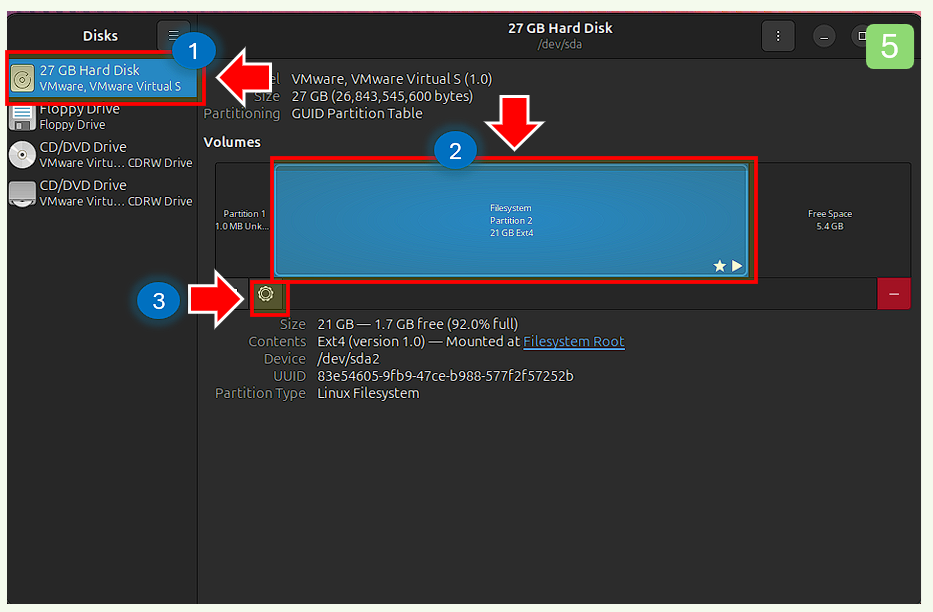Image resolution: width=933 pixels, height=612 pixels.
Task: Open partition options gear menu
Action: [x=266, y=294]
